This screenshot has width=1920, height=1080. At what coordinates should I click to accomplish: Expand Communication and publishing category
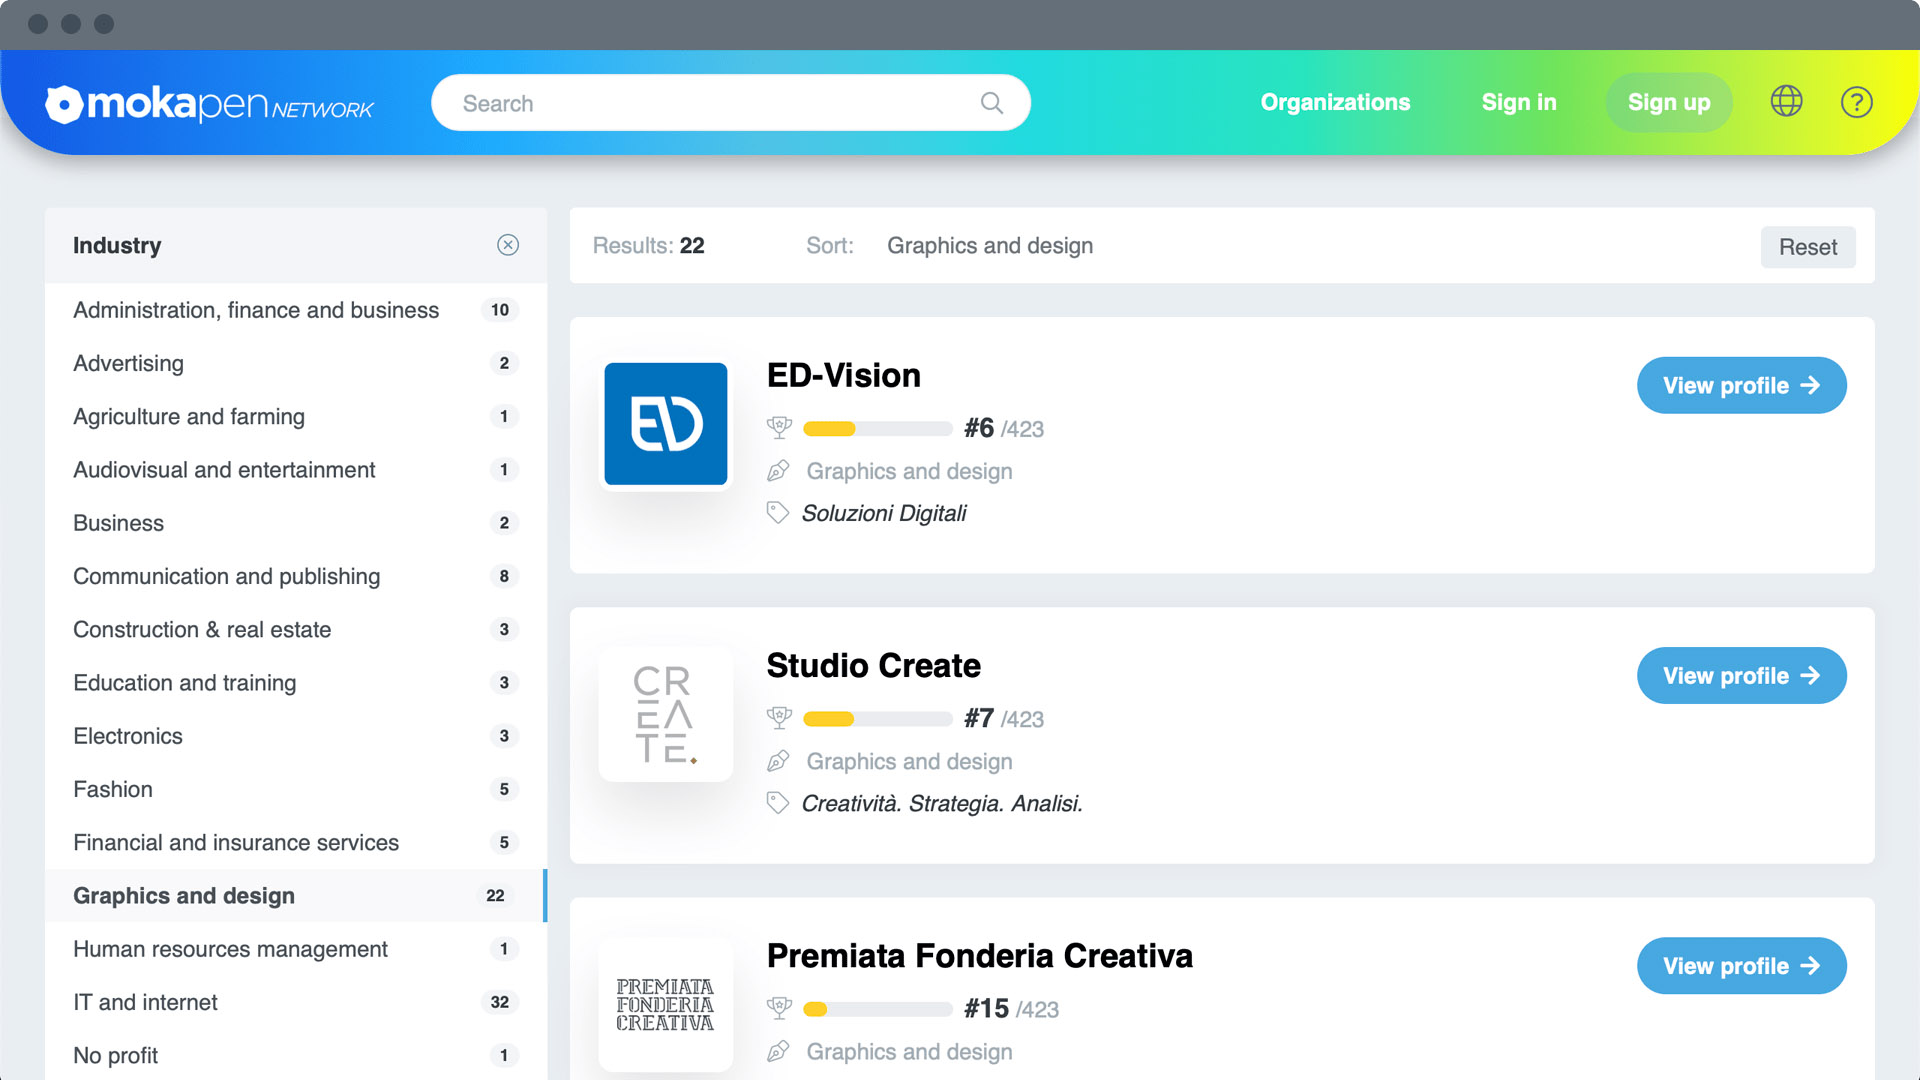coord(225,576)
